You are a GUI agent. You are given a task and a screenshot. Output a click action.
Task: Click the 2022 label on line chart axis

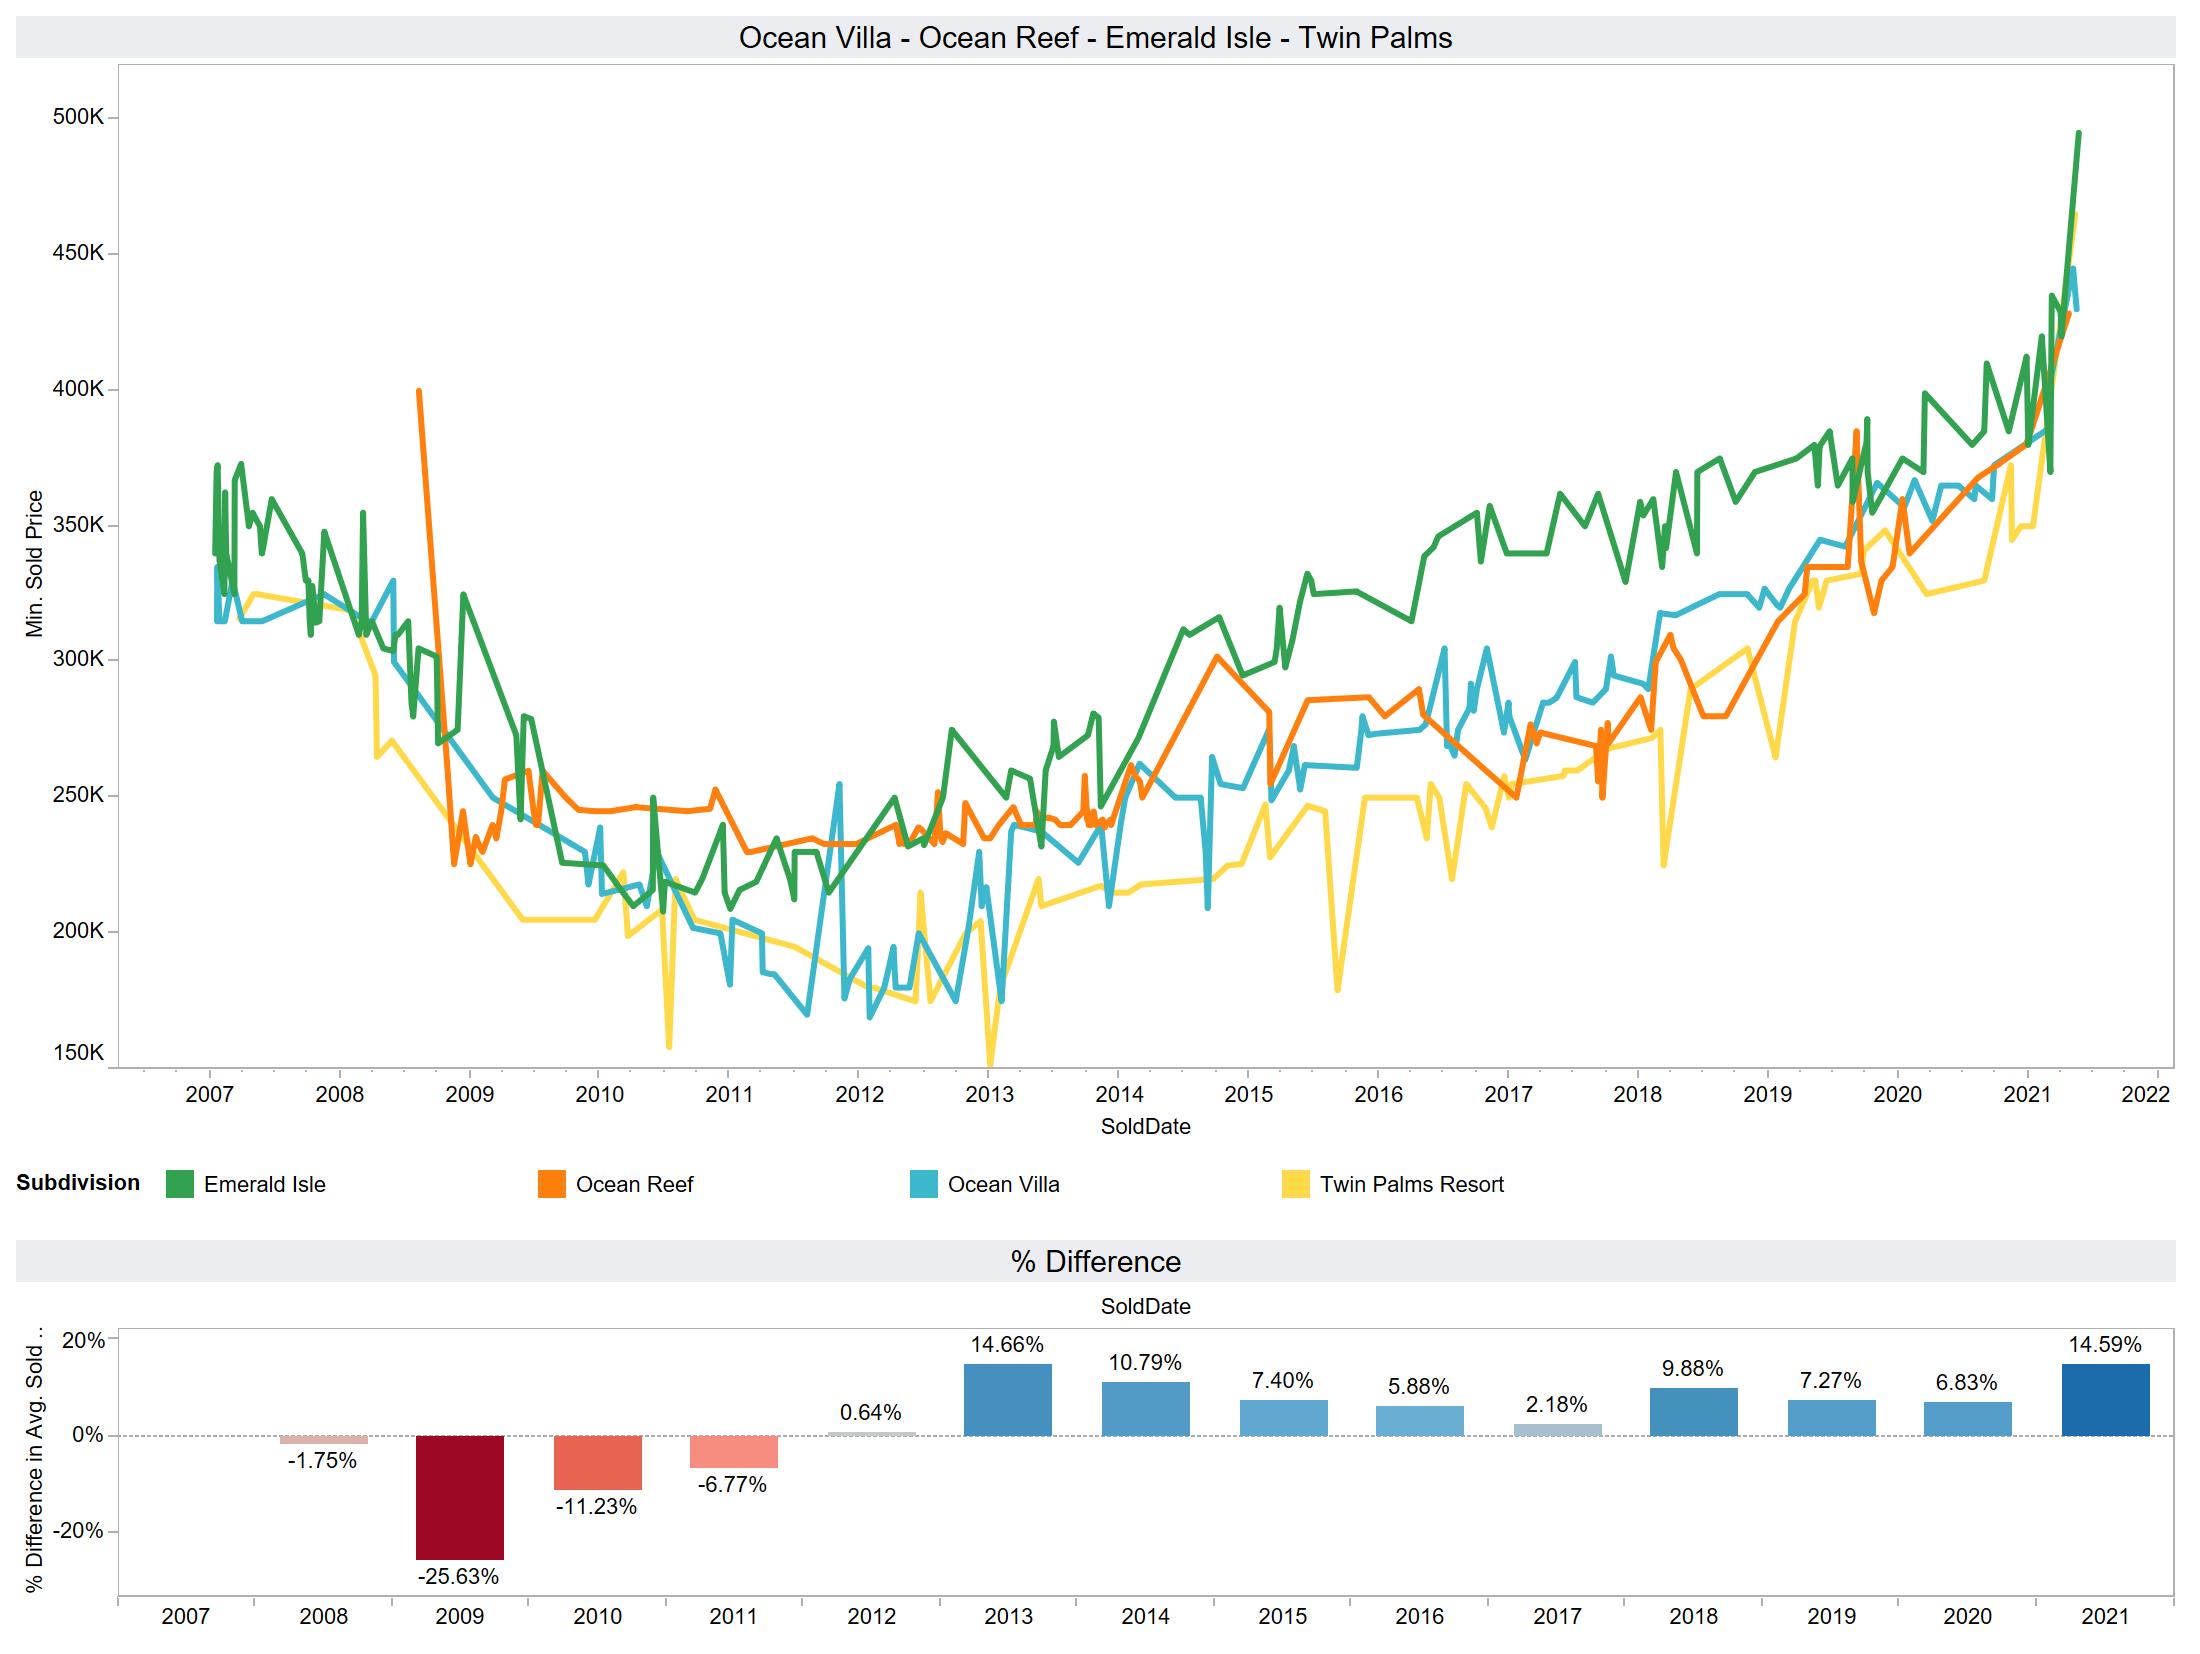point(2146,1095)
